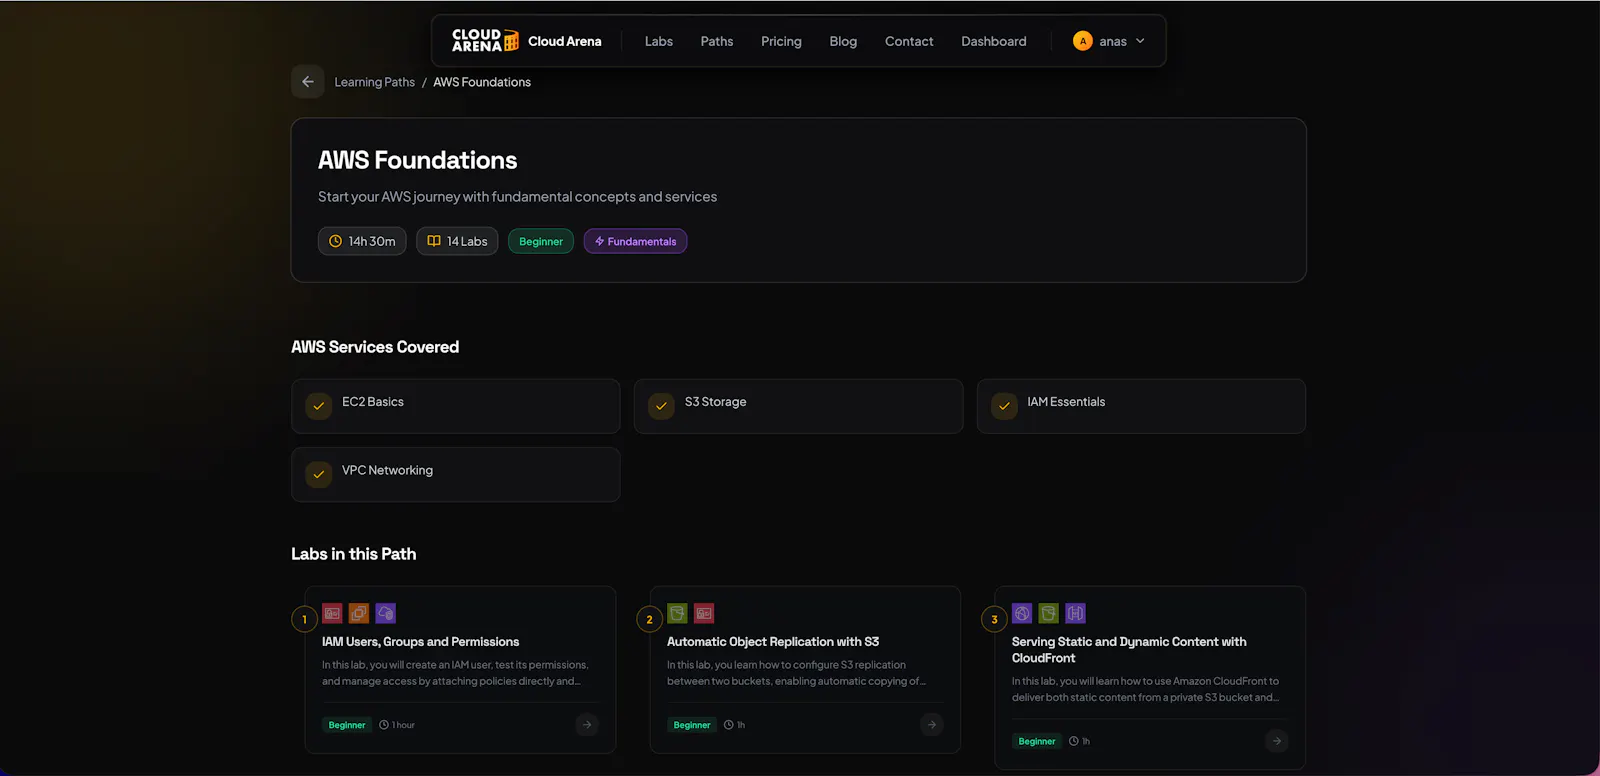Select the 'IAM Essentials' service card
Image resolution: width=1600 pixels, height=776 pixels.
(x=1141, y=406)
